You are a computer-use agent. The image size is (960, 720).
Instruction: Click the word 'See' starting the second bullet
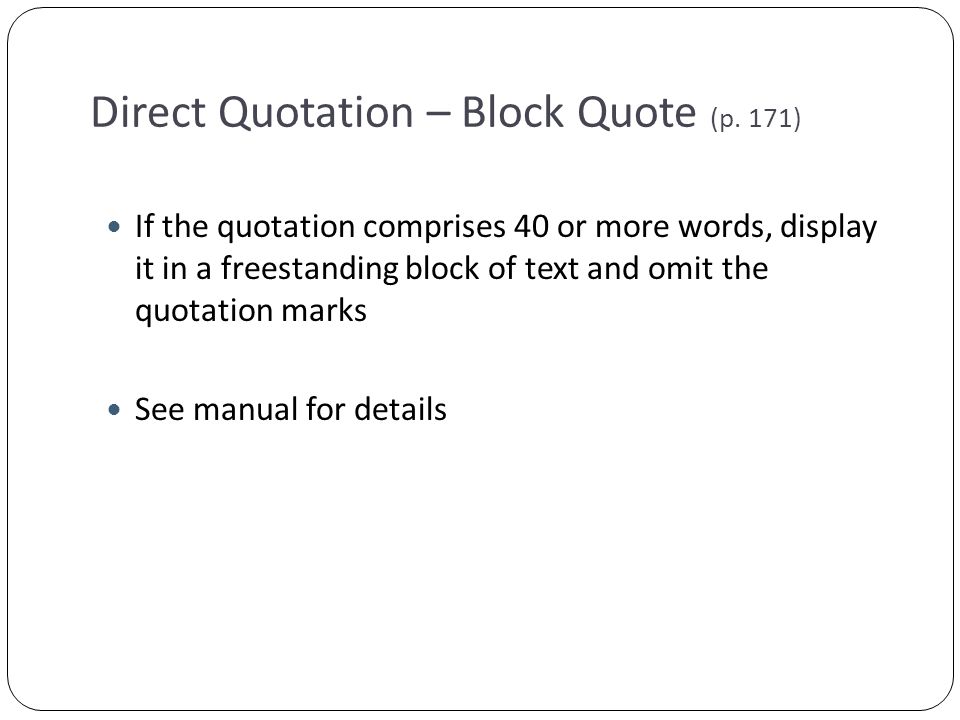pos(159,409)
